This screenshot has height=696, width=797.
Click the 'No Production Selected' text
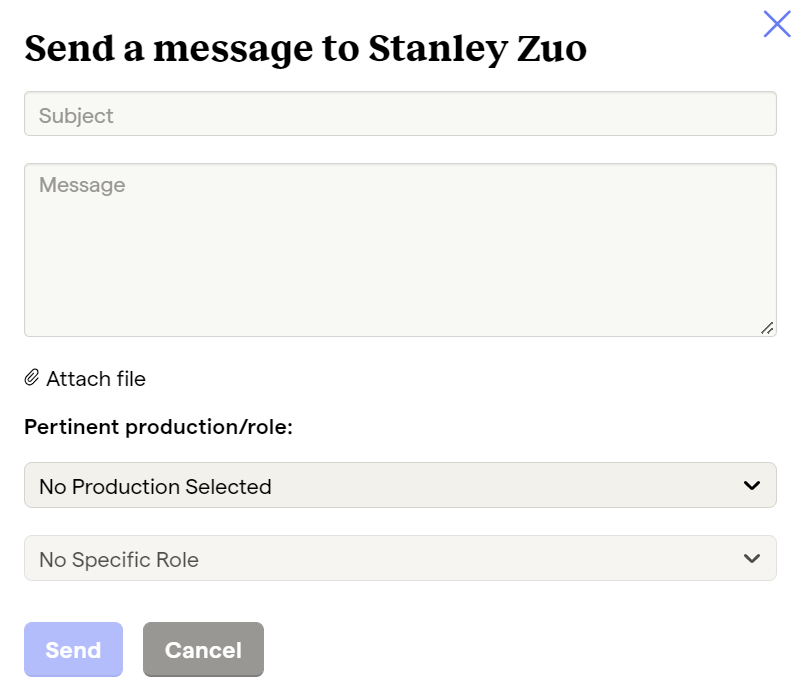point(155,487)
